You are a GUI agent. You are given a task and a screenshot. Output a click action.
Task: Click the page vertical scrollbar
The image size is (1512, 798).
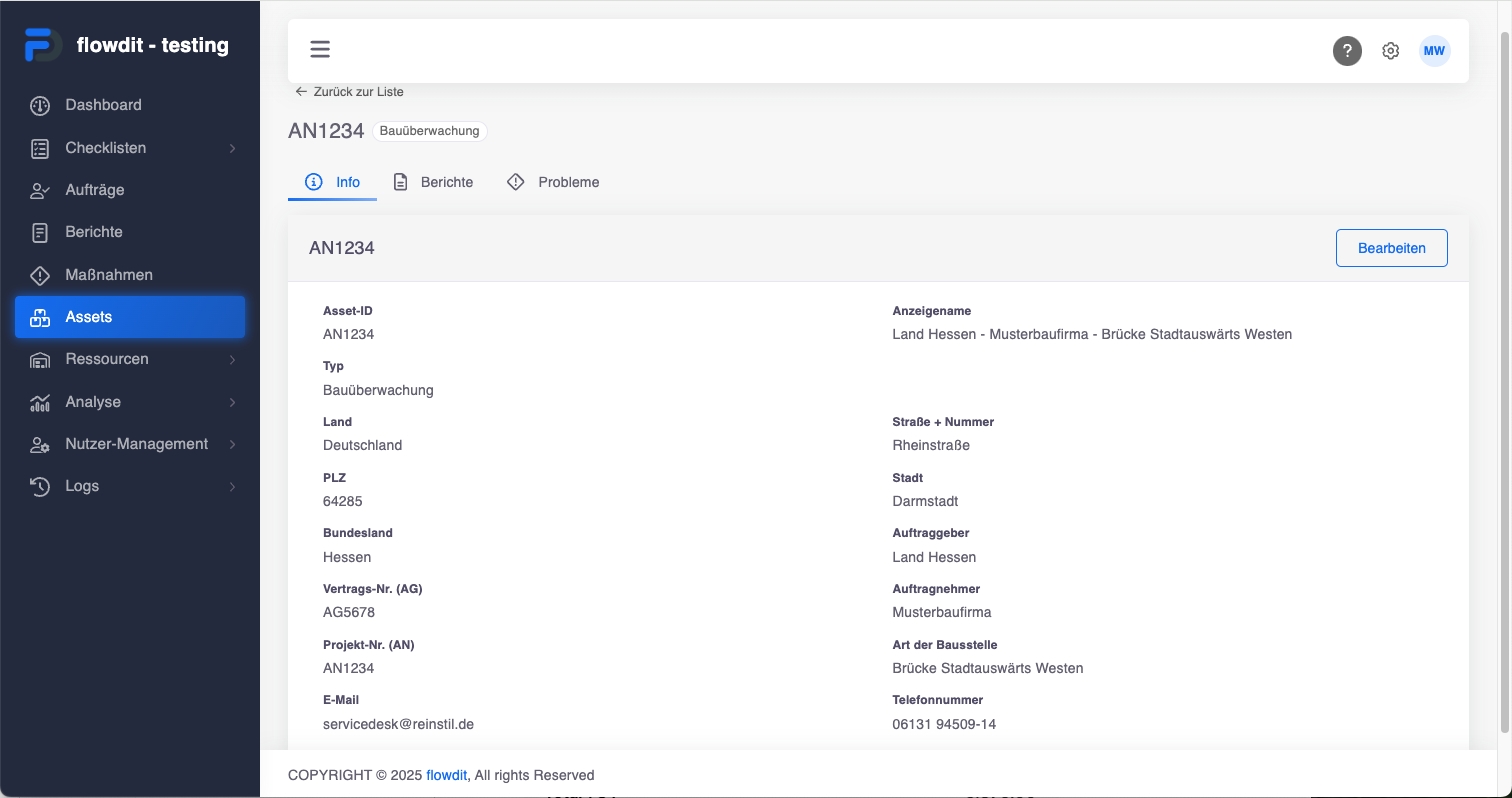click(x=1504, y=380)
